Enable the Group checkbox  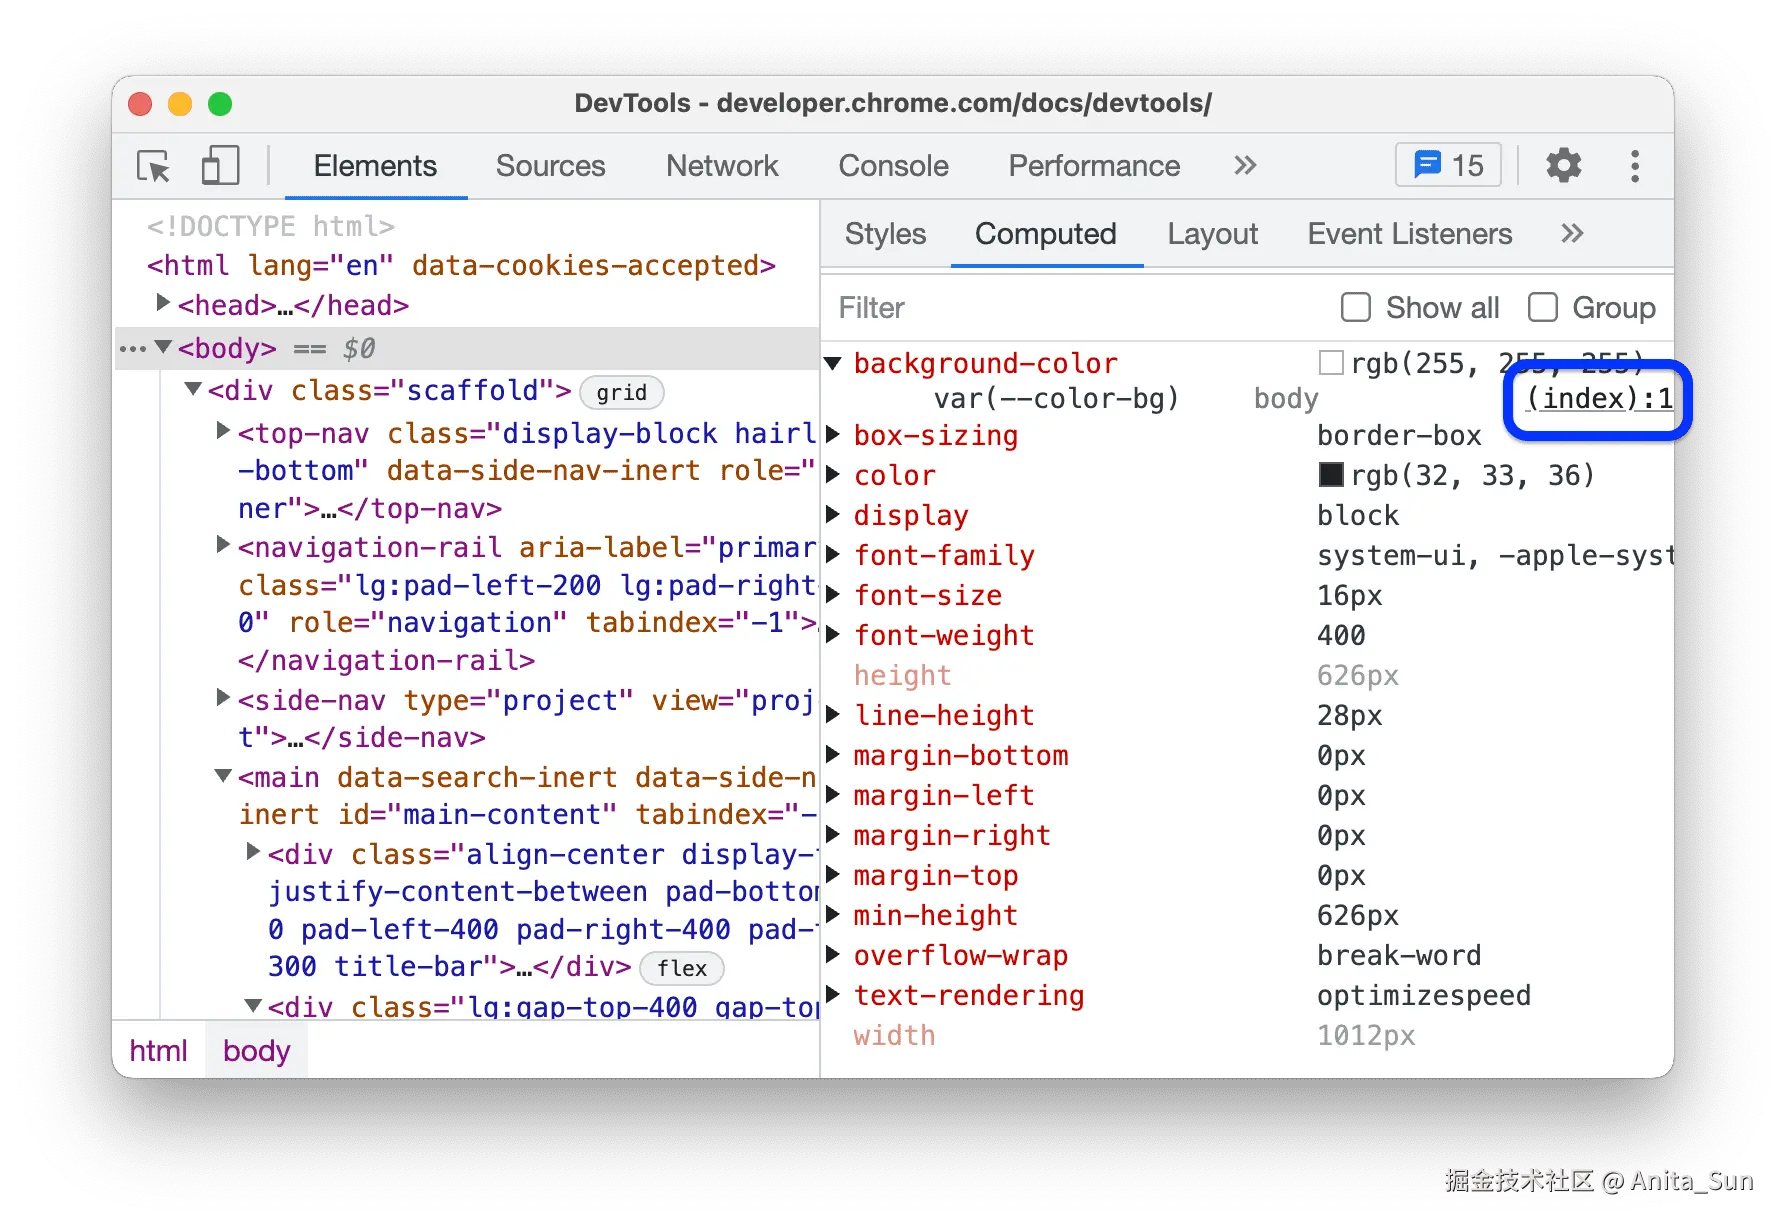click(1543, 308)
